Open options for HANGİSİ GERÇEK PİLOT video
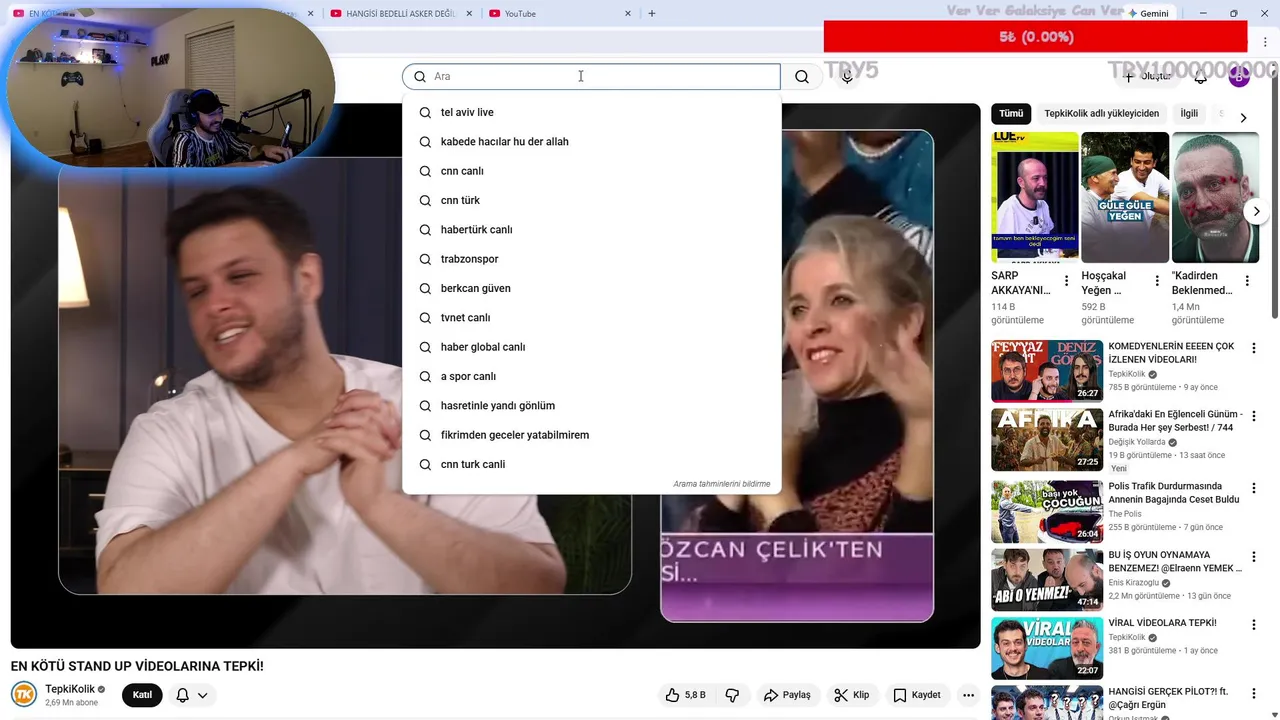The height and width of the screenshot is (720, 1280). point(1254,693)
